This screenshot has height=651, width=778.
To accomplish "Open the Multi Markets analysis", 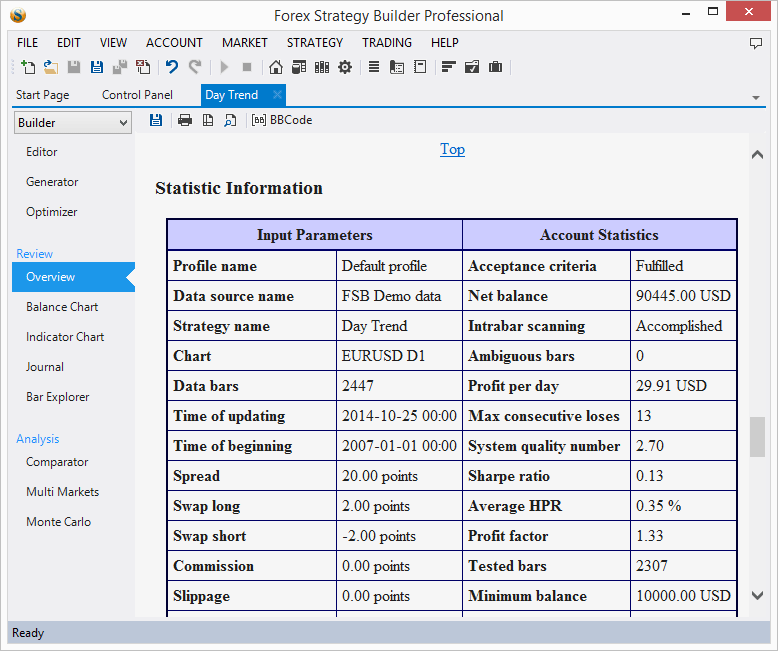I will tap(63, 492).
